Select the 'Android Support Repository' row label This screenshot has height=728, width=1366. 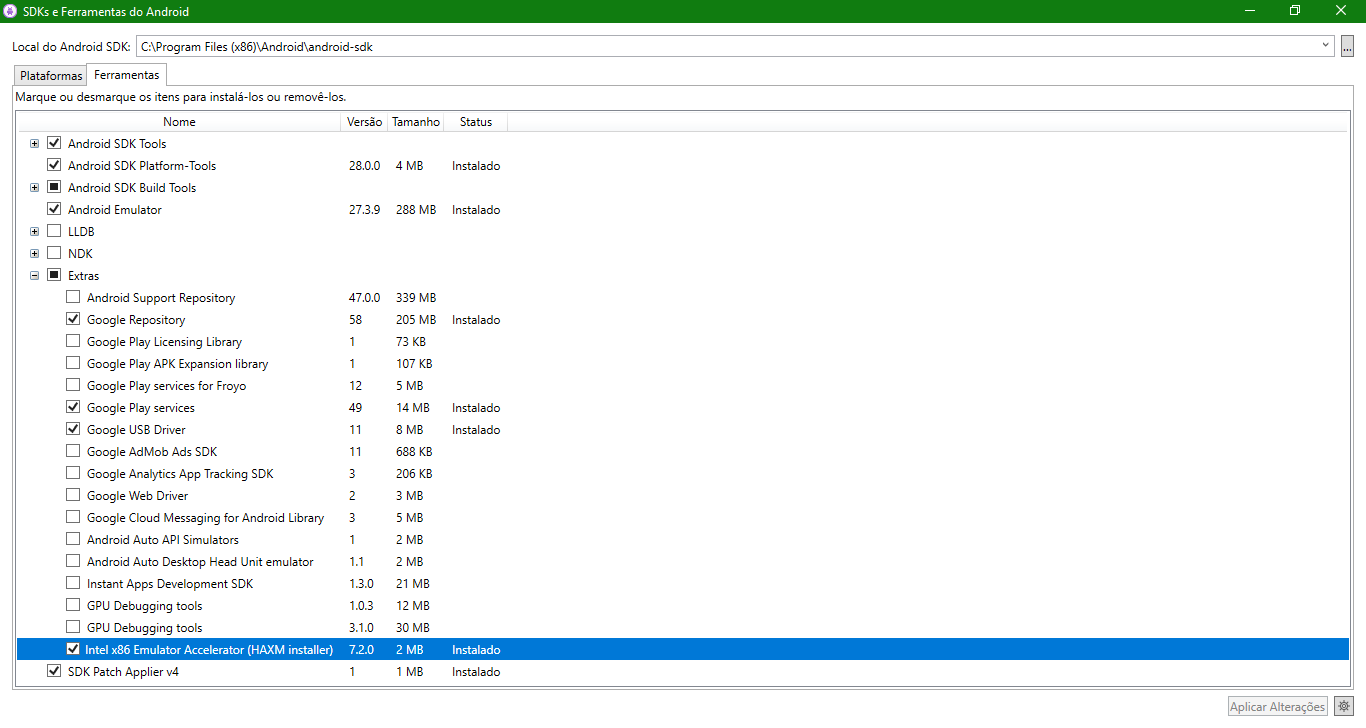161,298
